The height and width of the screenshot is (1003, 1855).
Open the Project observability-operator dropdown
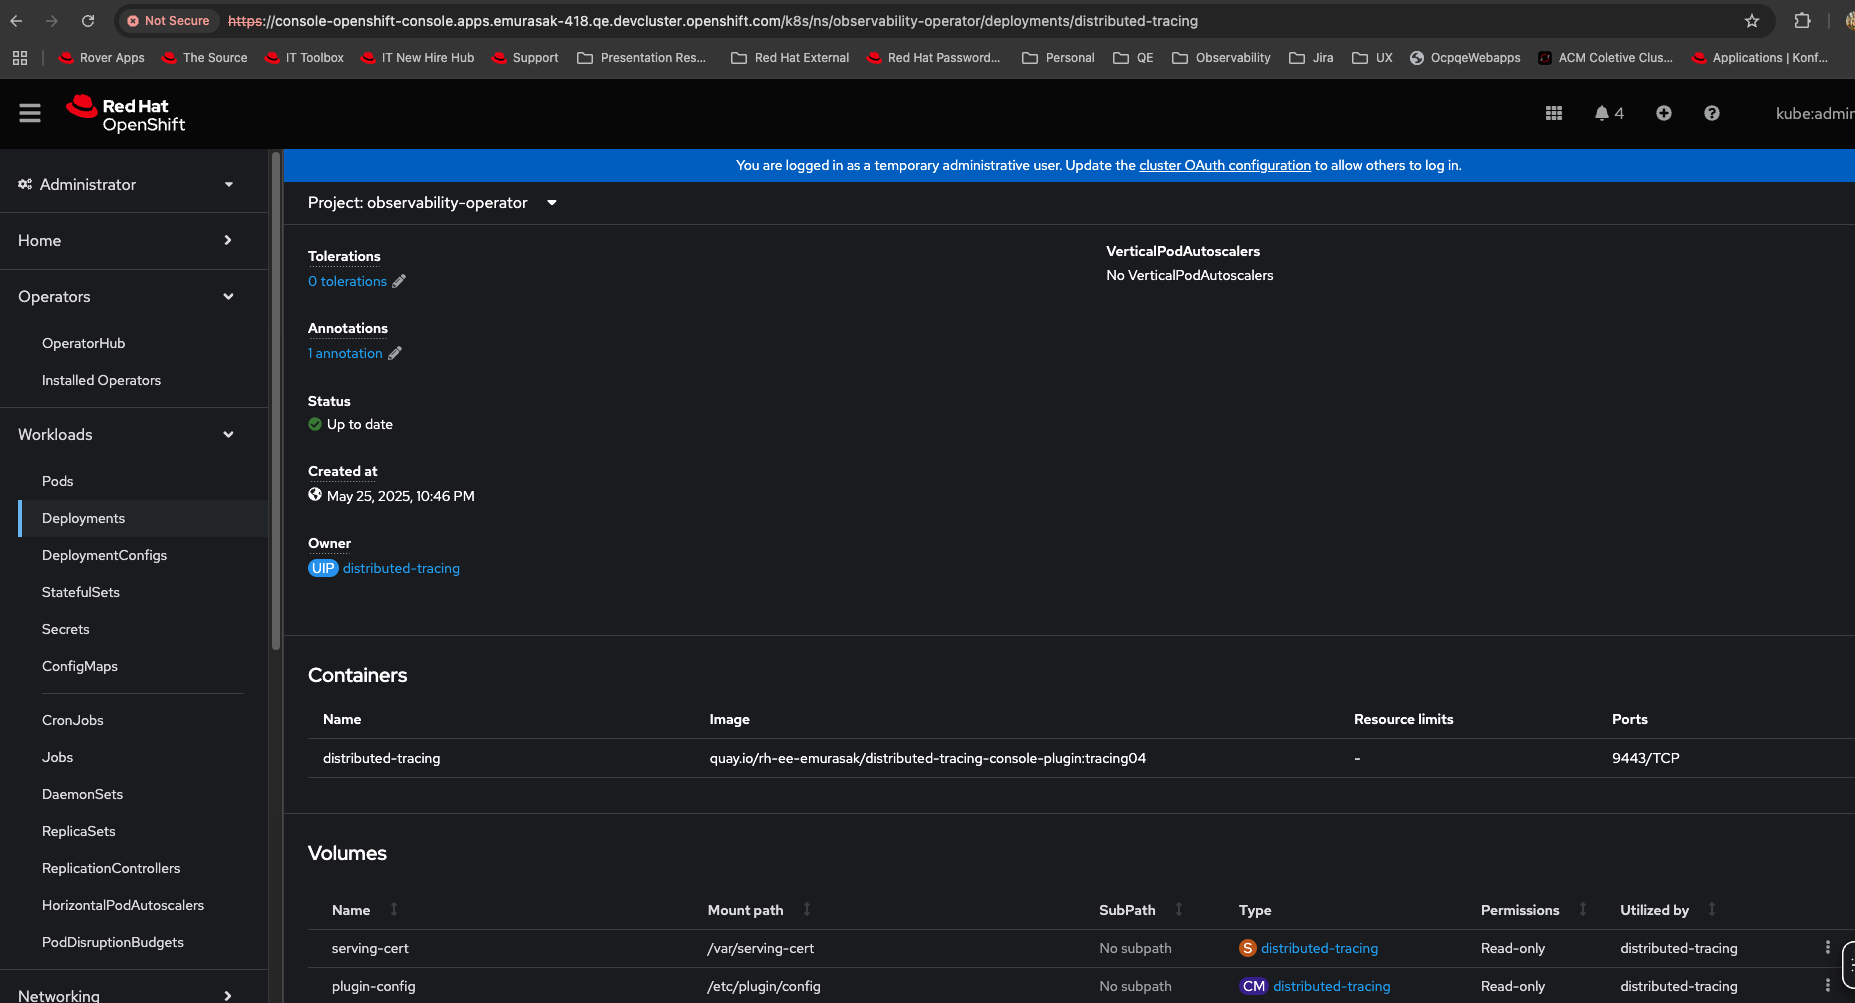click(432, 203)
